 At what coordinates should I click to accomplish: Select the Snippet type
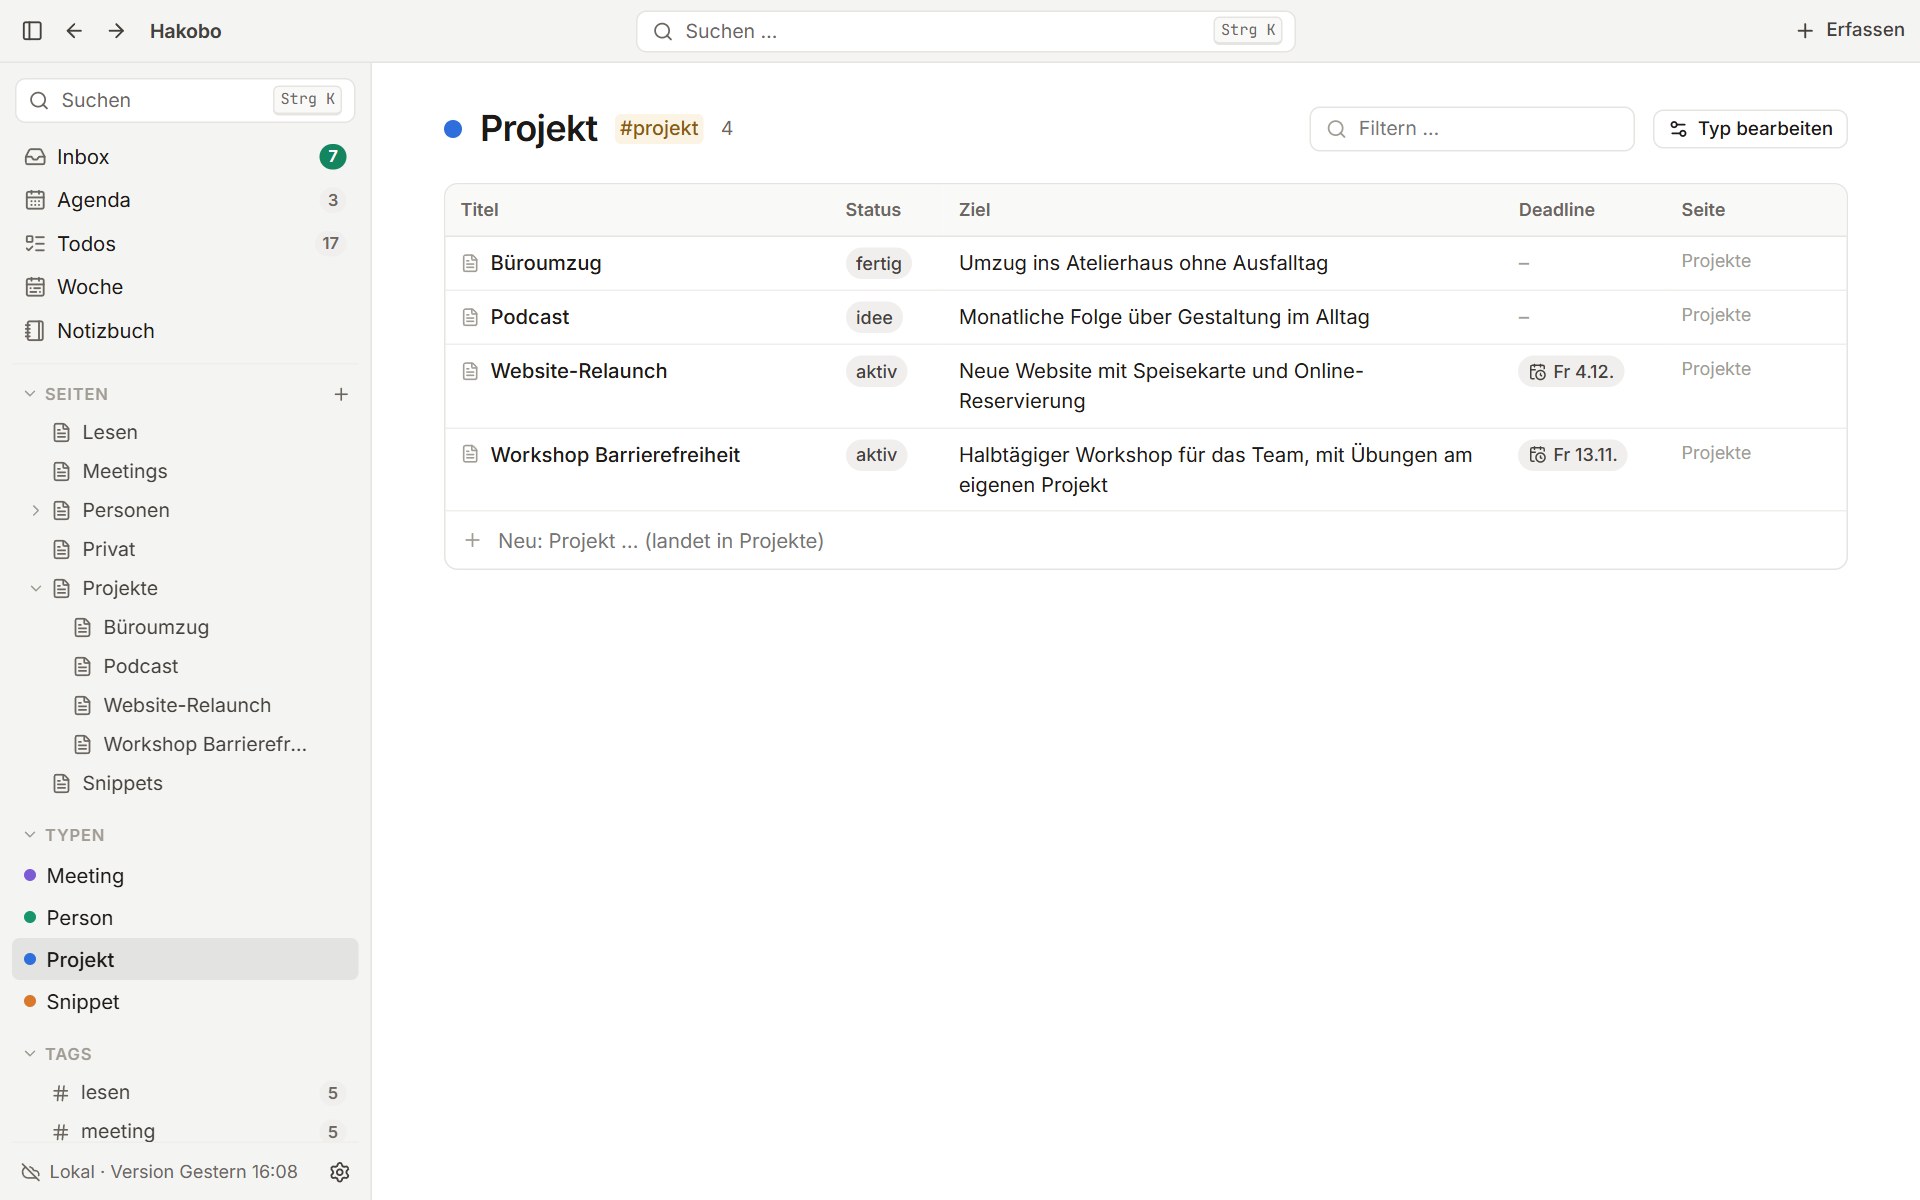[x=185, y=1002]
